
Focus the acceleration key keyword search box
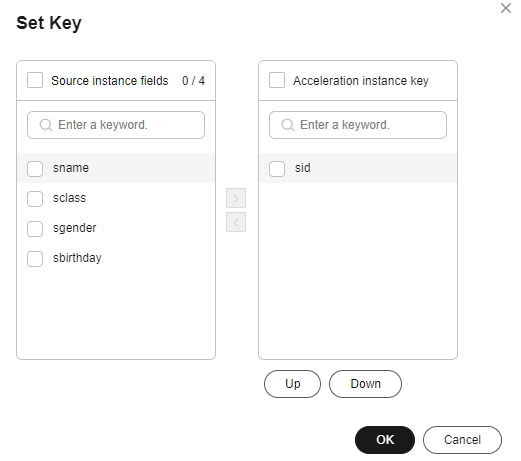358,125
